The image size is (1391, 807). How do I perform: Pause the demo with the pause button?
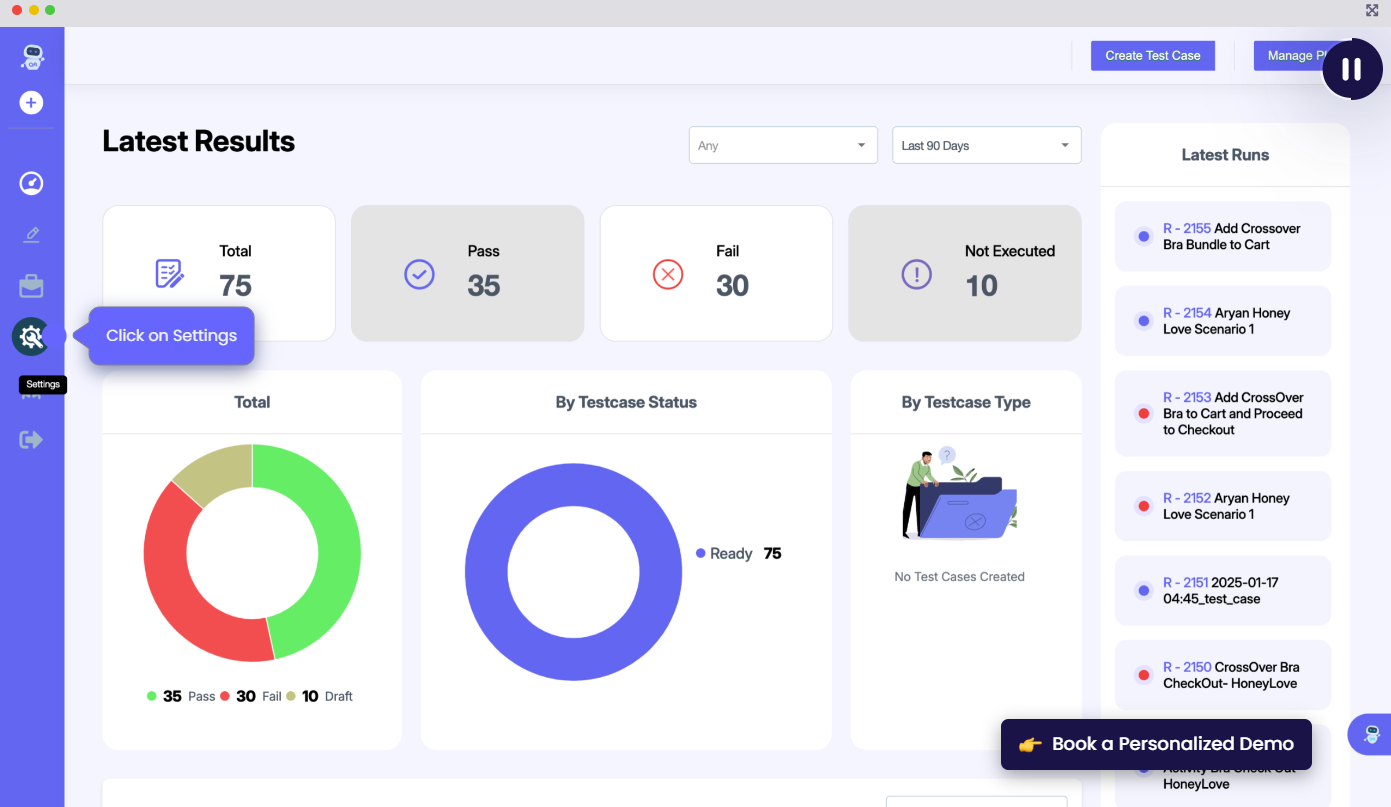pos(1351,69)
